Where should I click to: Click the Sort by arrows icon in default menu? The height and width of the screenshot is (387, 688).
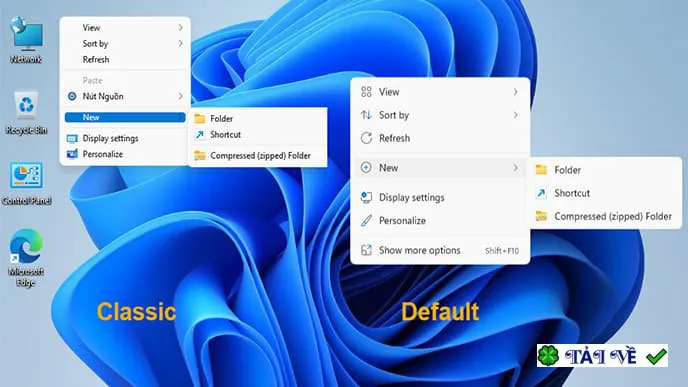[x=366, y=115]
